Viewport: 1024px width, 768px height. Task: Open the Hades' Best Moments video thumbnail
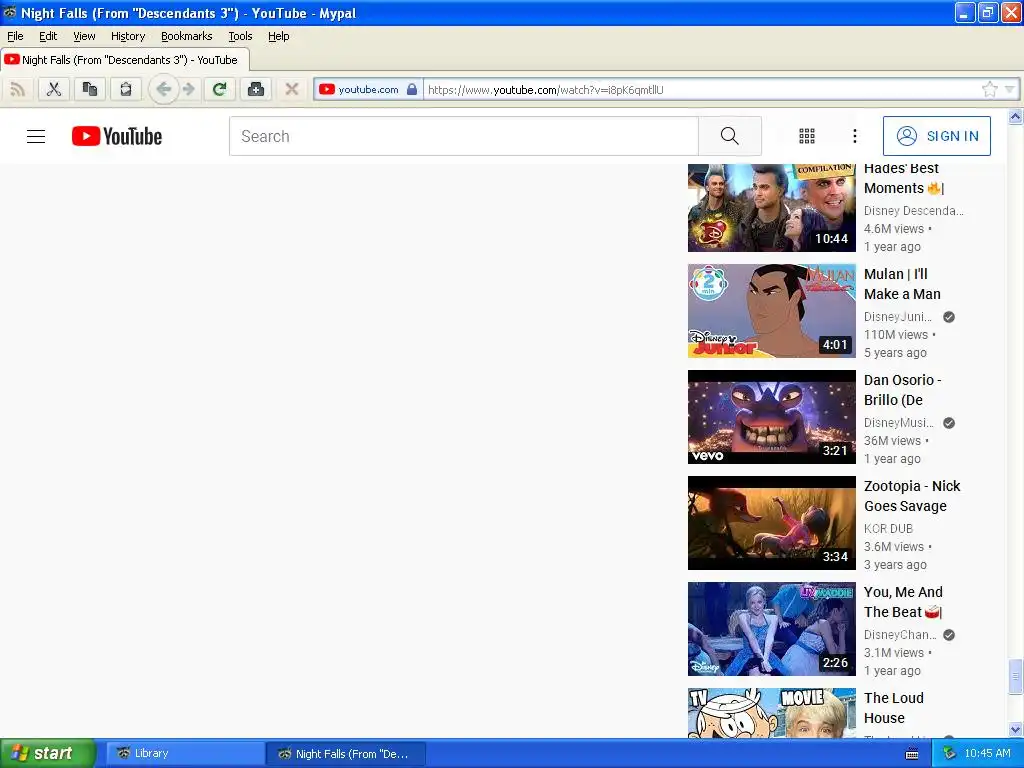click(771, 207)
